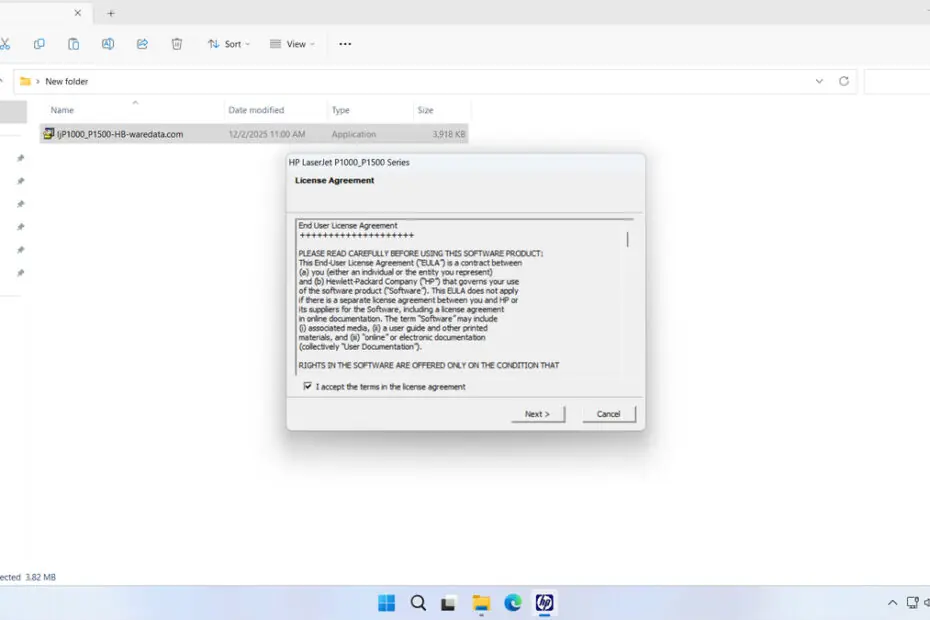
Task: Open the Sort dropdown menu
Action: coord(228,44)
